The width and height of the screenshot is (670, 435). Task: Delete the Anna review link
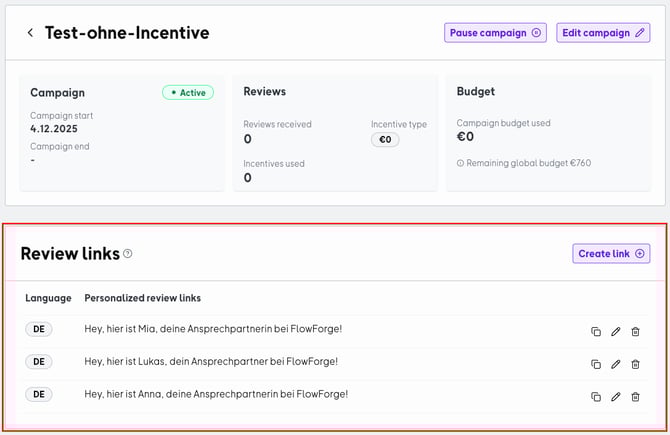[x=635, y=397]
